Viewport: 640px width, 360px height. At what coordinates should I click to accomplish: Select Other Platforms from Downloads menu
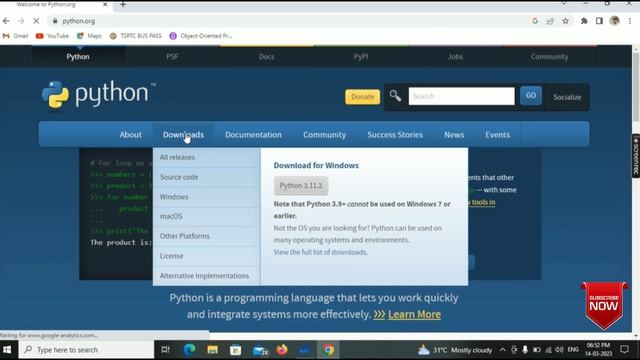(207, 236)
